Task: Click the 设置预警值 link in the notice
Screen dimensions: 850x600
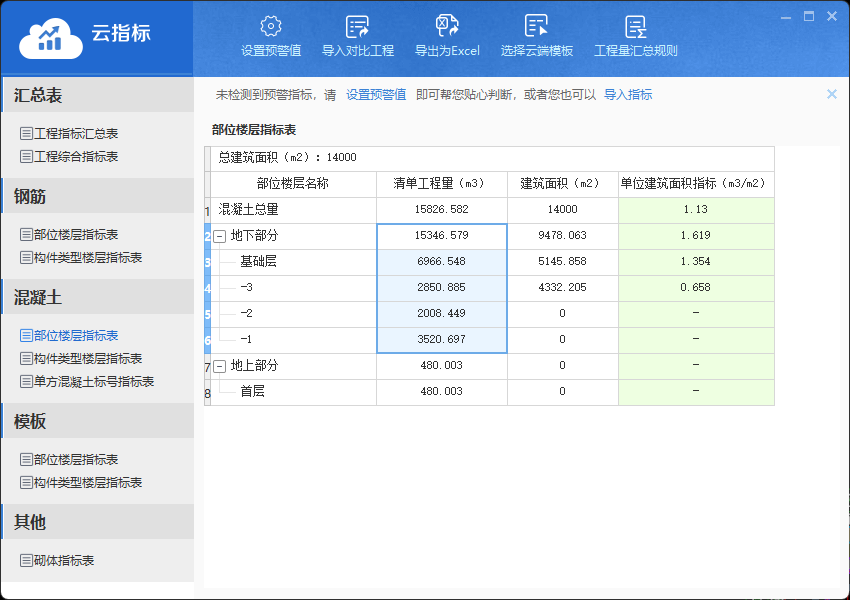Action: pyautogui.click(x=376, y=95)
